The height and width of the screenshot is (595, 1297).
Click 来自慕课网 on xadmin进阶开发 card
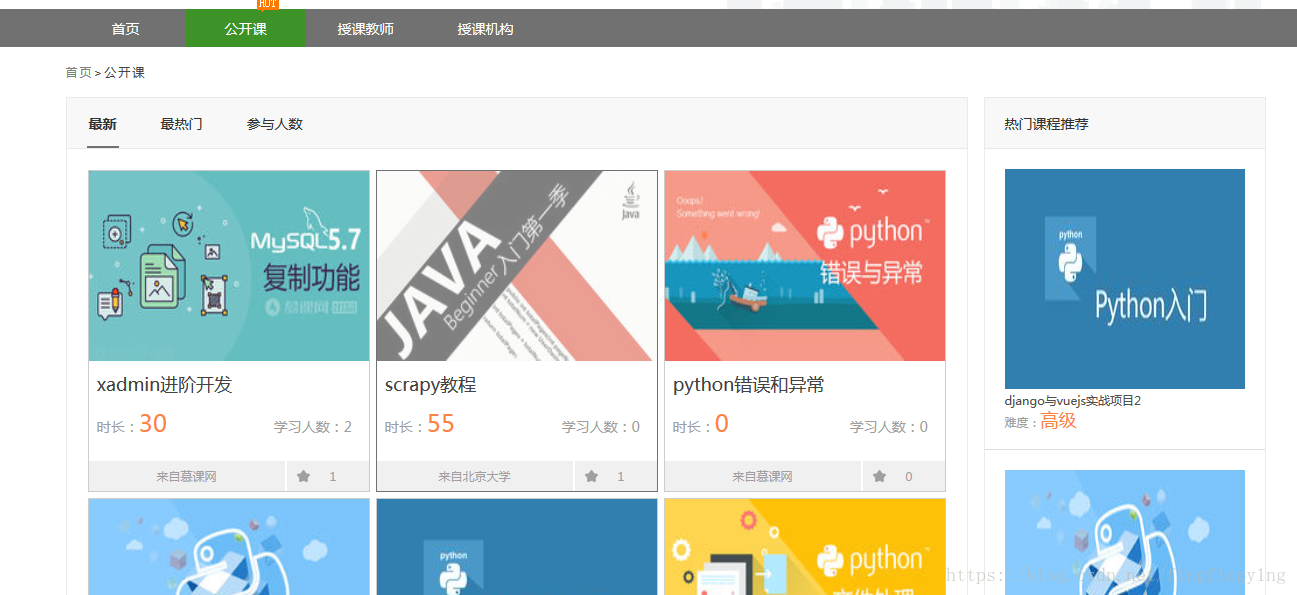point(187,477)
